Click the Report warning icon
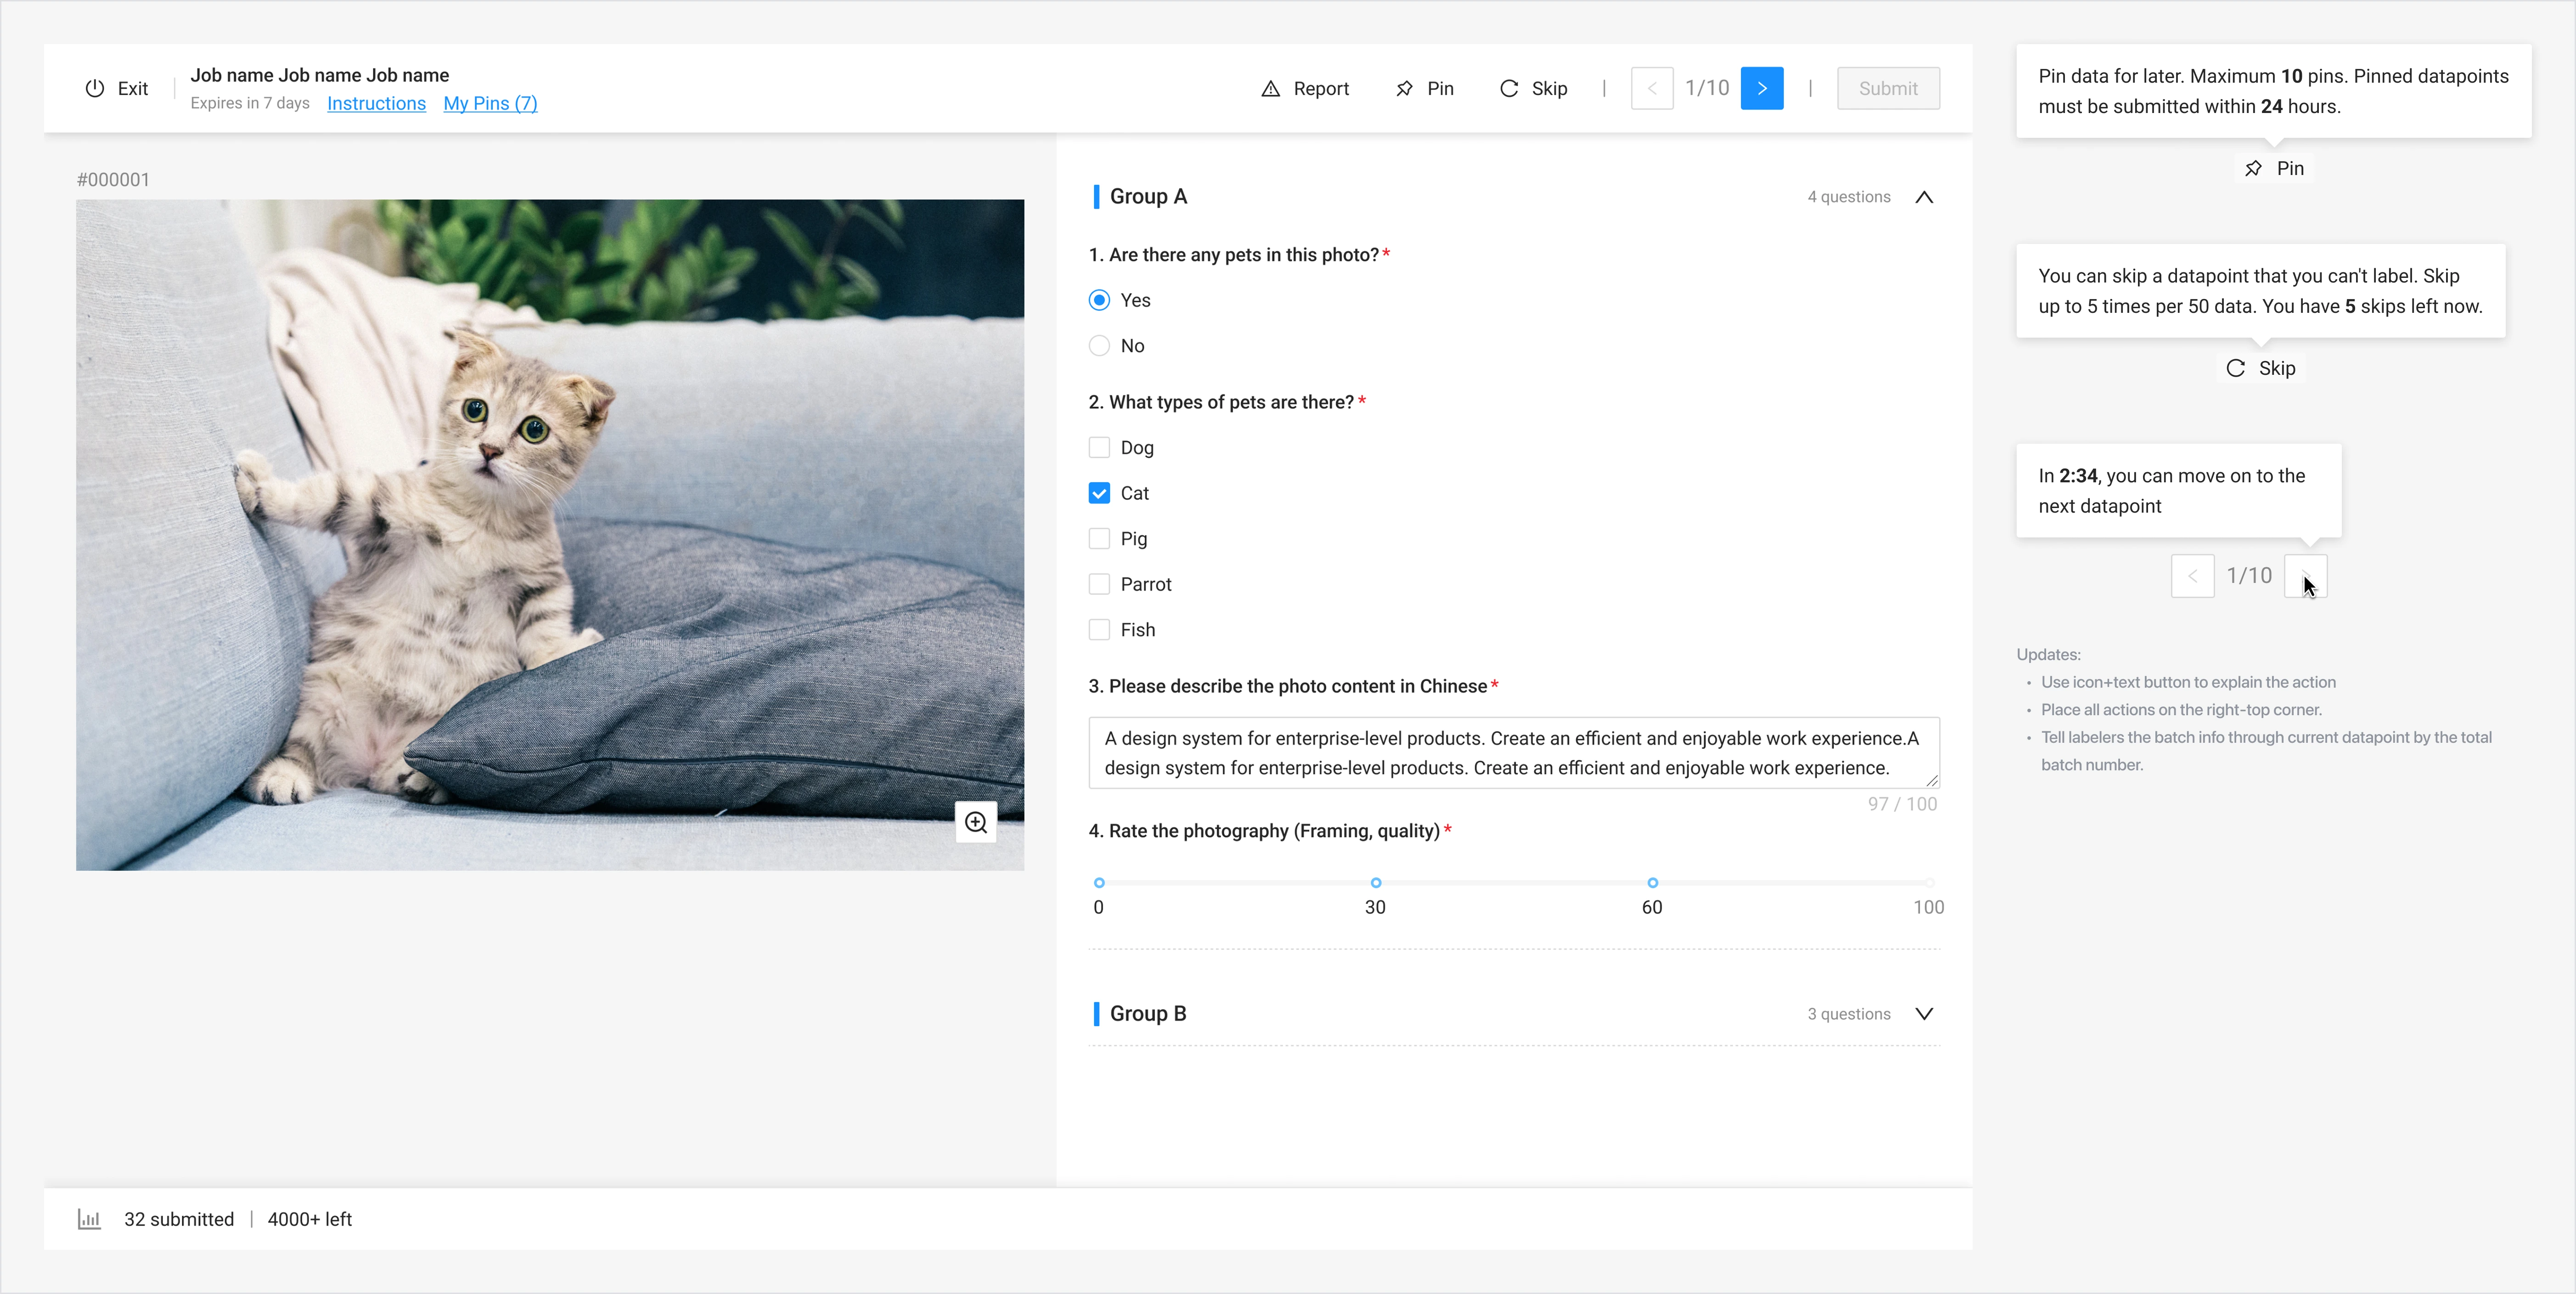Image resolution: width=2576 pixels, height=1294 pixels. click(1270, 88)
